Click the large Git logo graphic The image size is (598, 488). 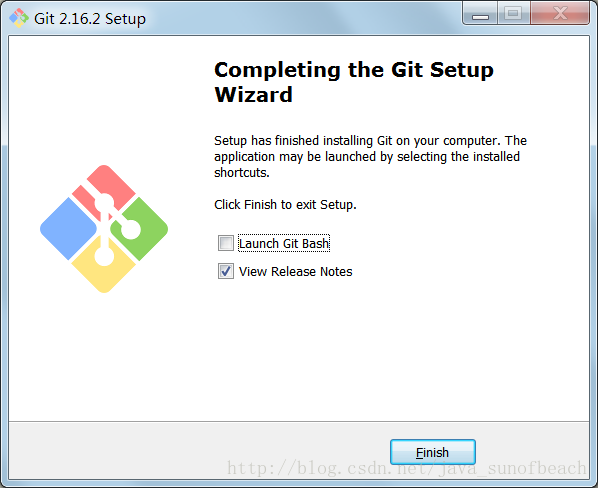coord(104,229)
